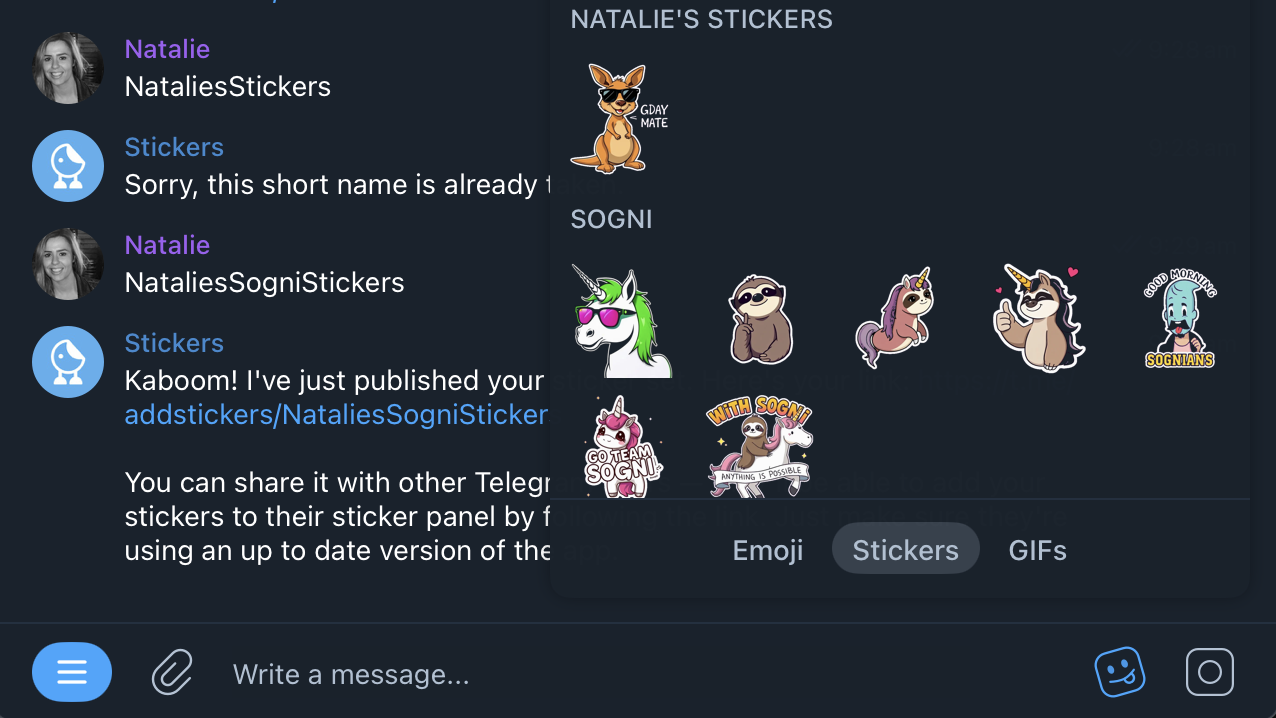The width and height of the screenshot is (1276, 718).
Task: Open the addstickers/NataliesSogniStickers link
Action: [x=335, y=415]
